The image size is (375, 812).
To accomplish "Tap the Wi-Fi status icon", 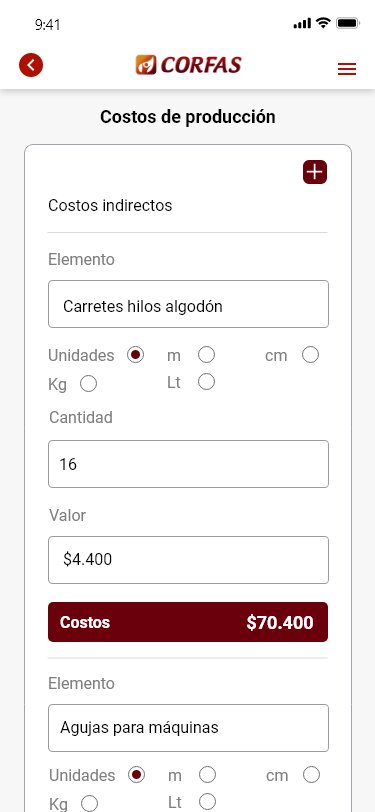I will click(x=324, y=23).
